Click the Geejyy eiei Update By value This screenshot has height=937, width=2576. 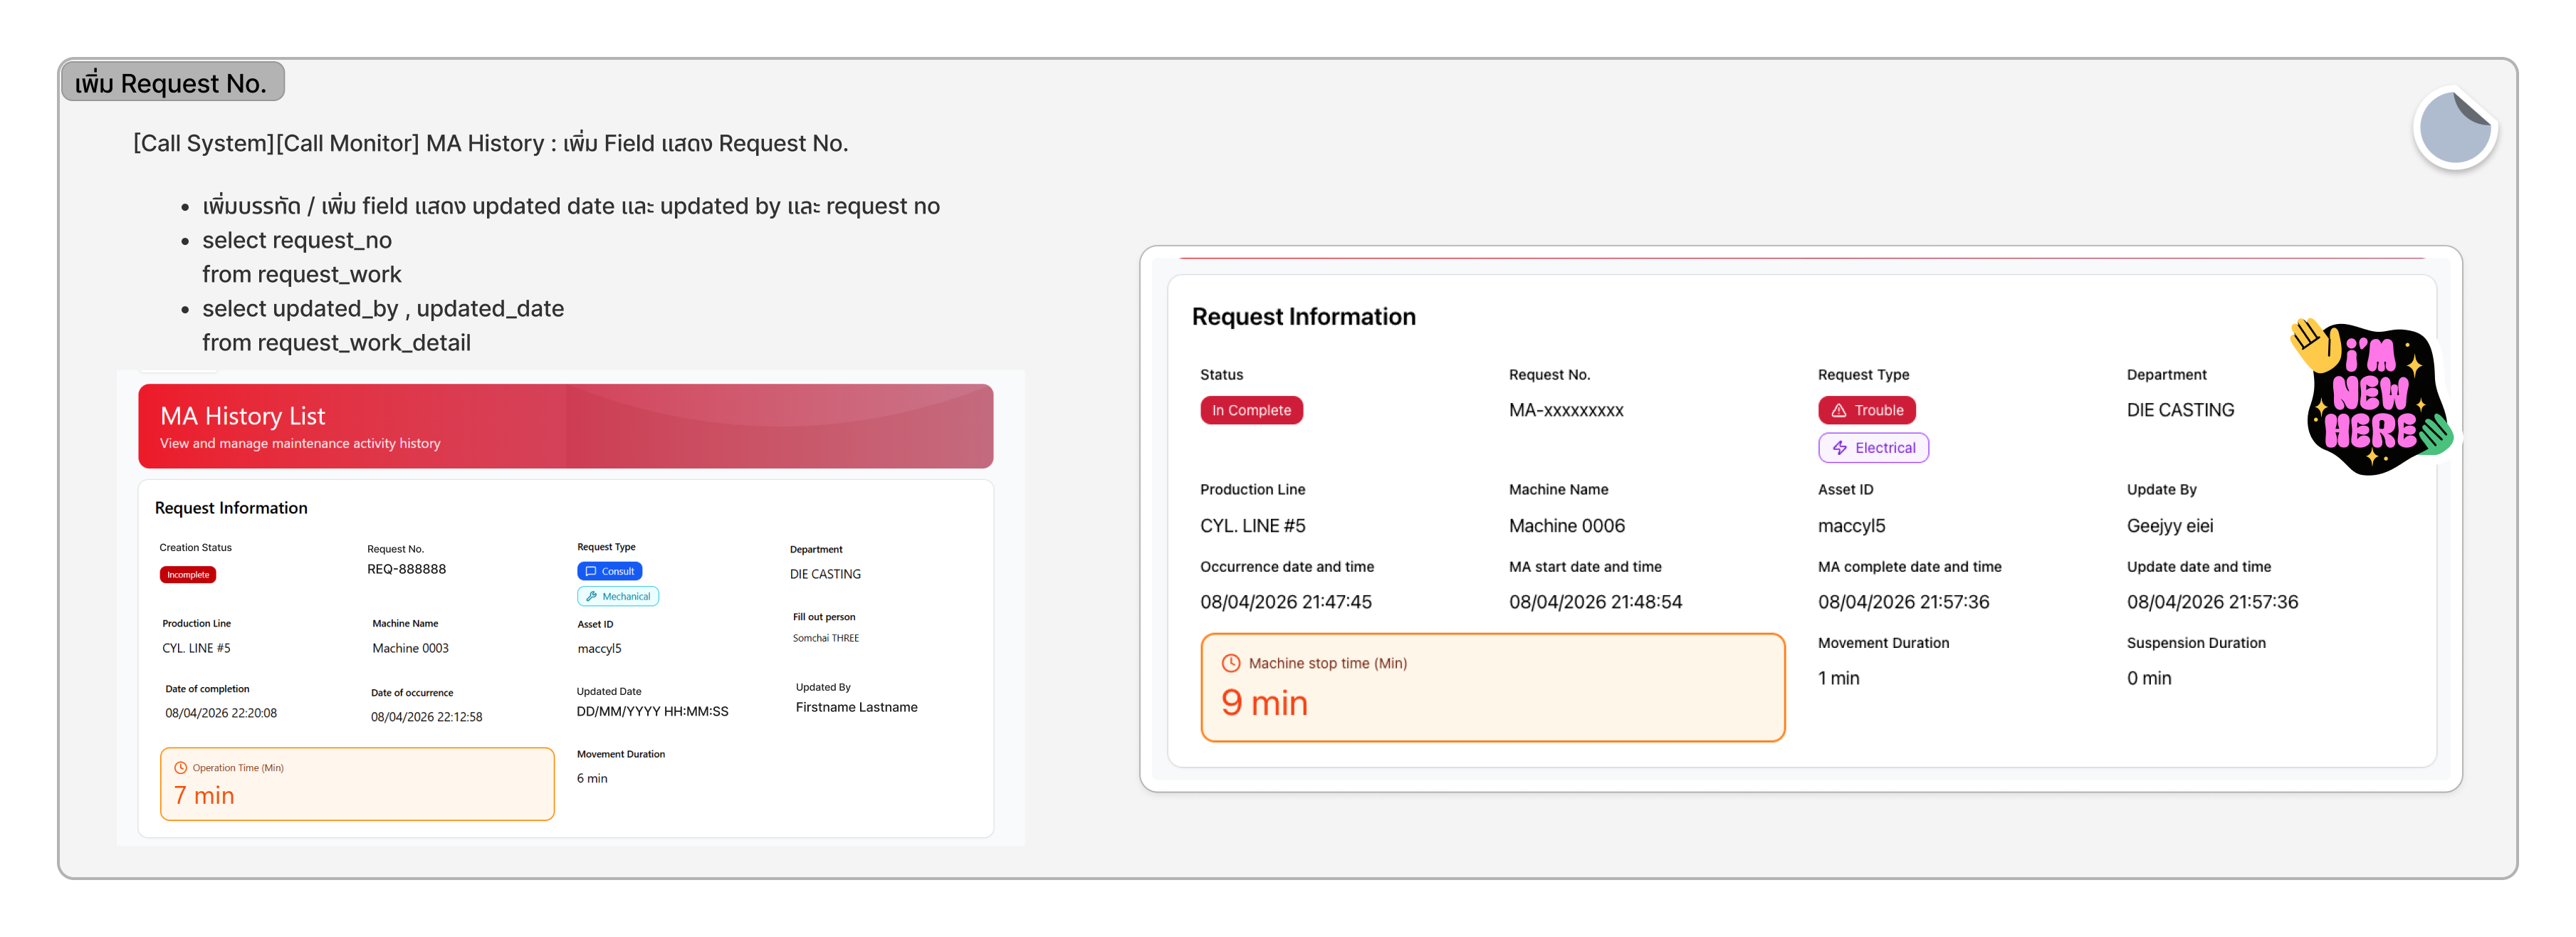pos(2169,526)
